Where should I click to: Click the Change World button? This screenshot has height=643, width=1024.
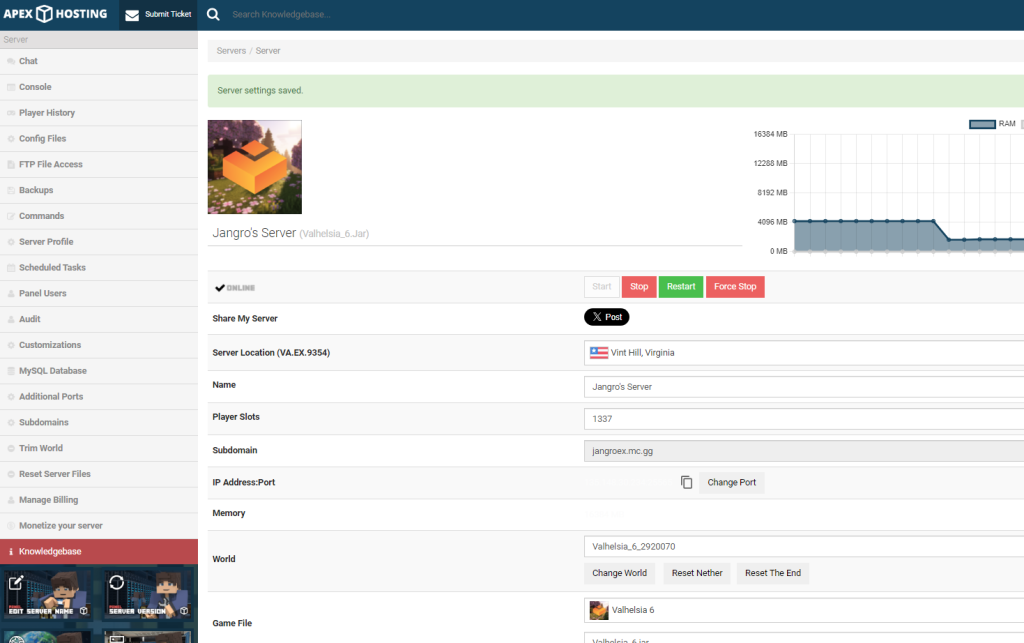point(619,573)
